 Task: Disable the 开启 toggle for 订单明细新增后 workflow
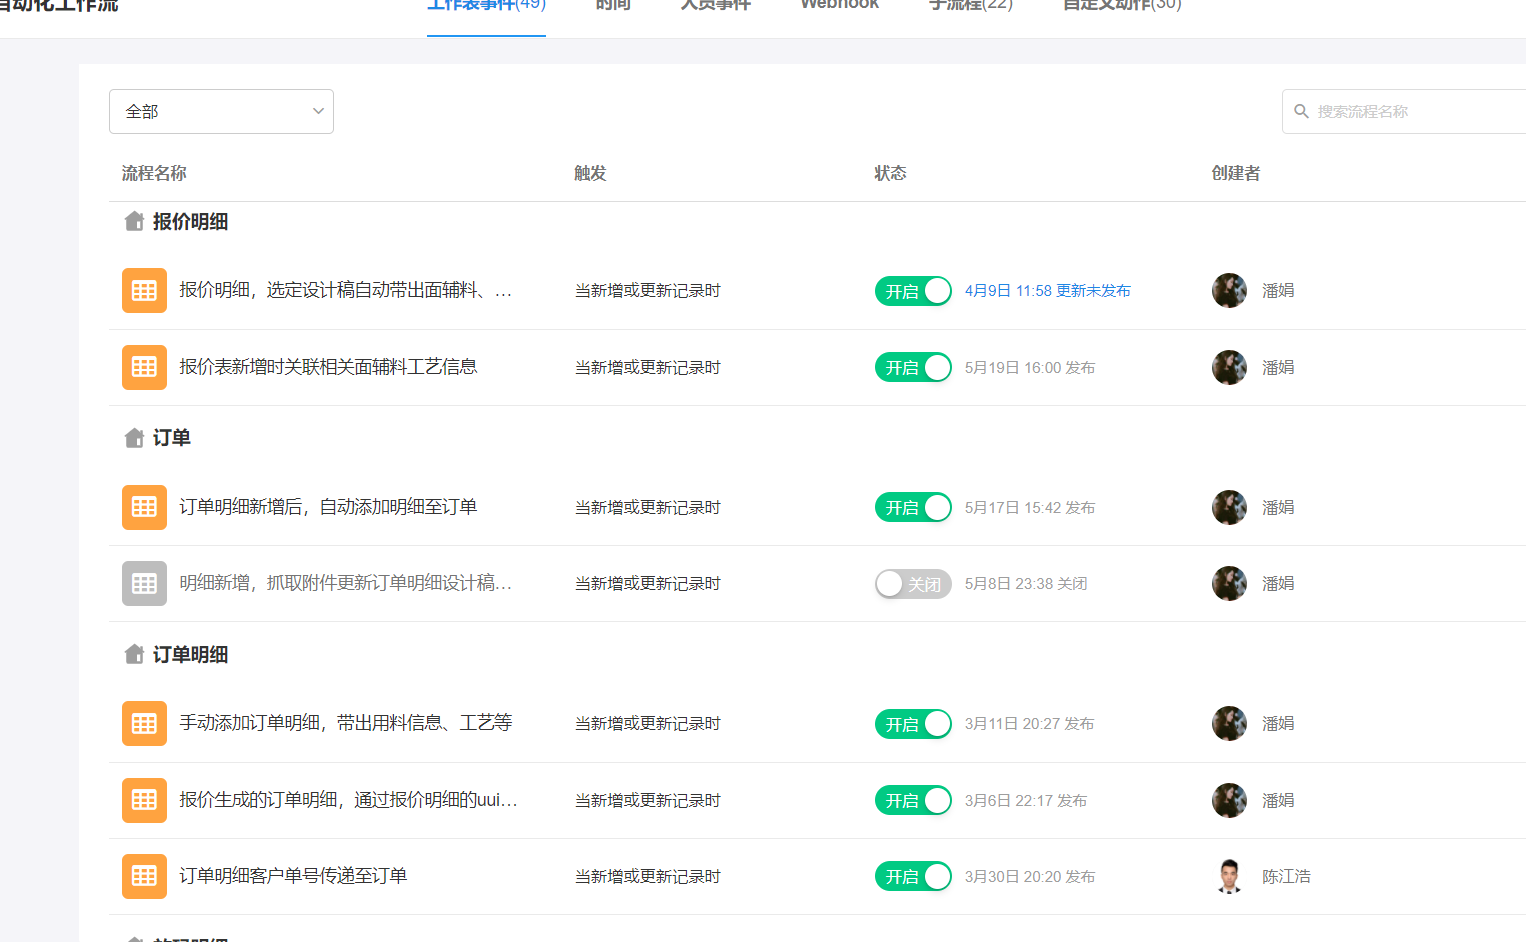pyautogui.click(x=913, y=507)
